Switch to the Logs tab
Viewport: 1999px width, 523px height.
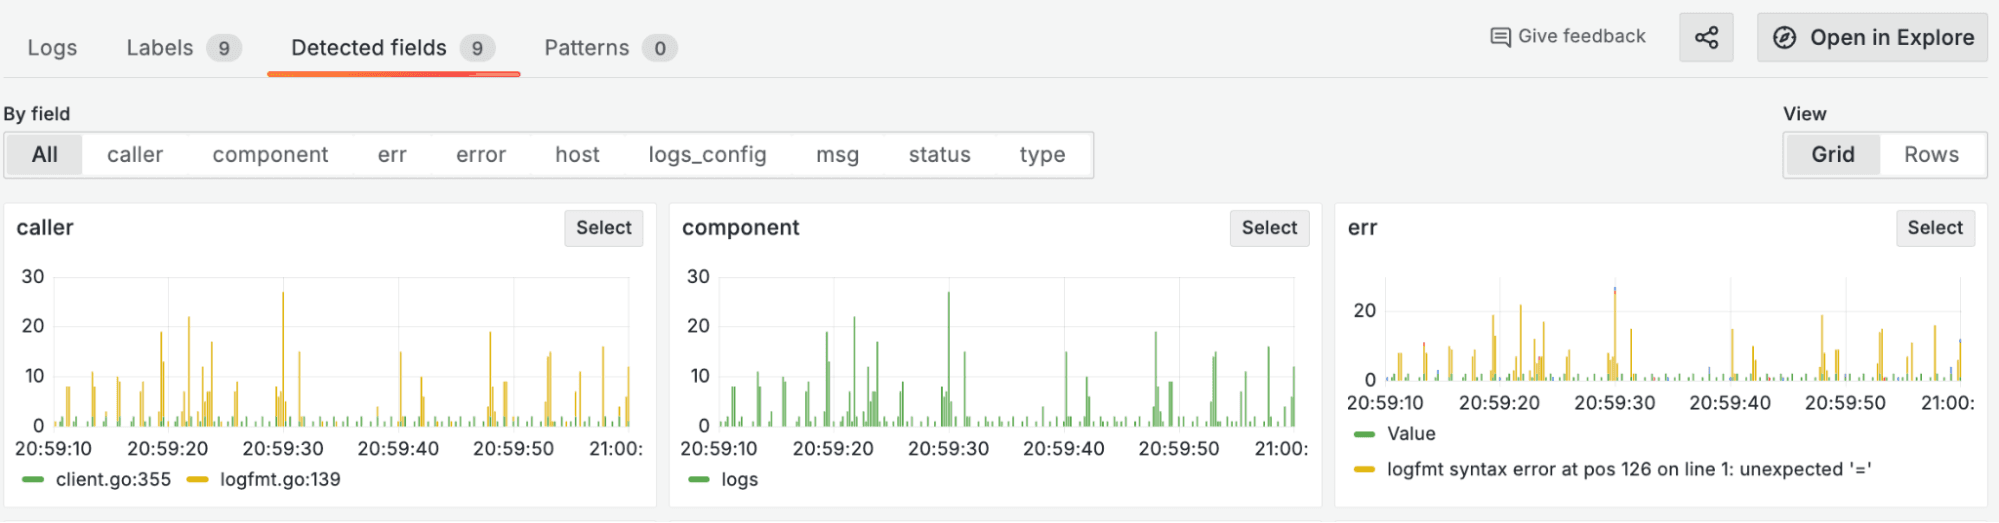(x=52, y=48)
